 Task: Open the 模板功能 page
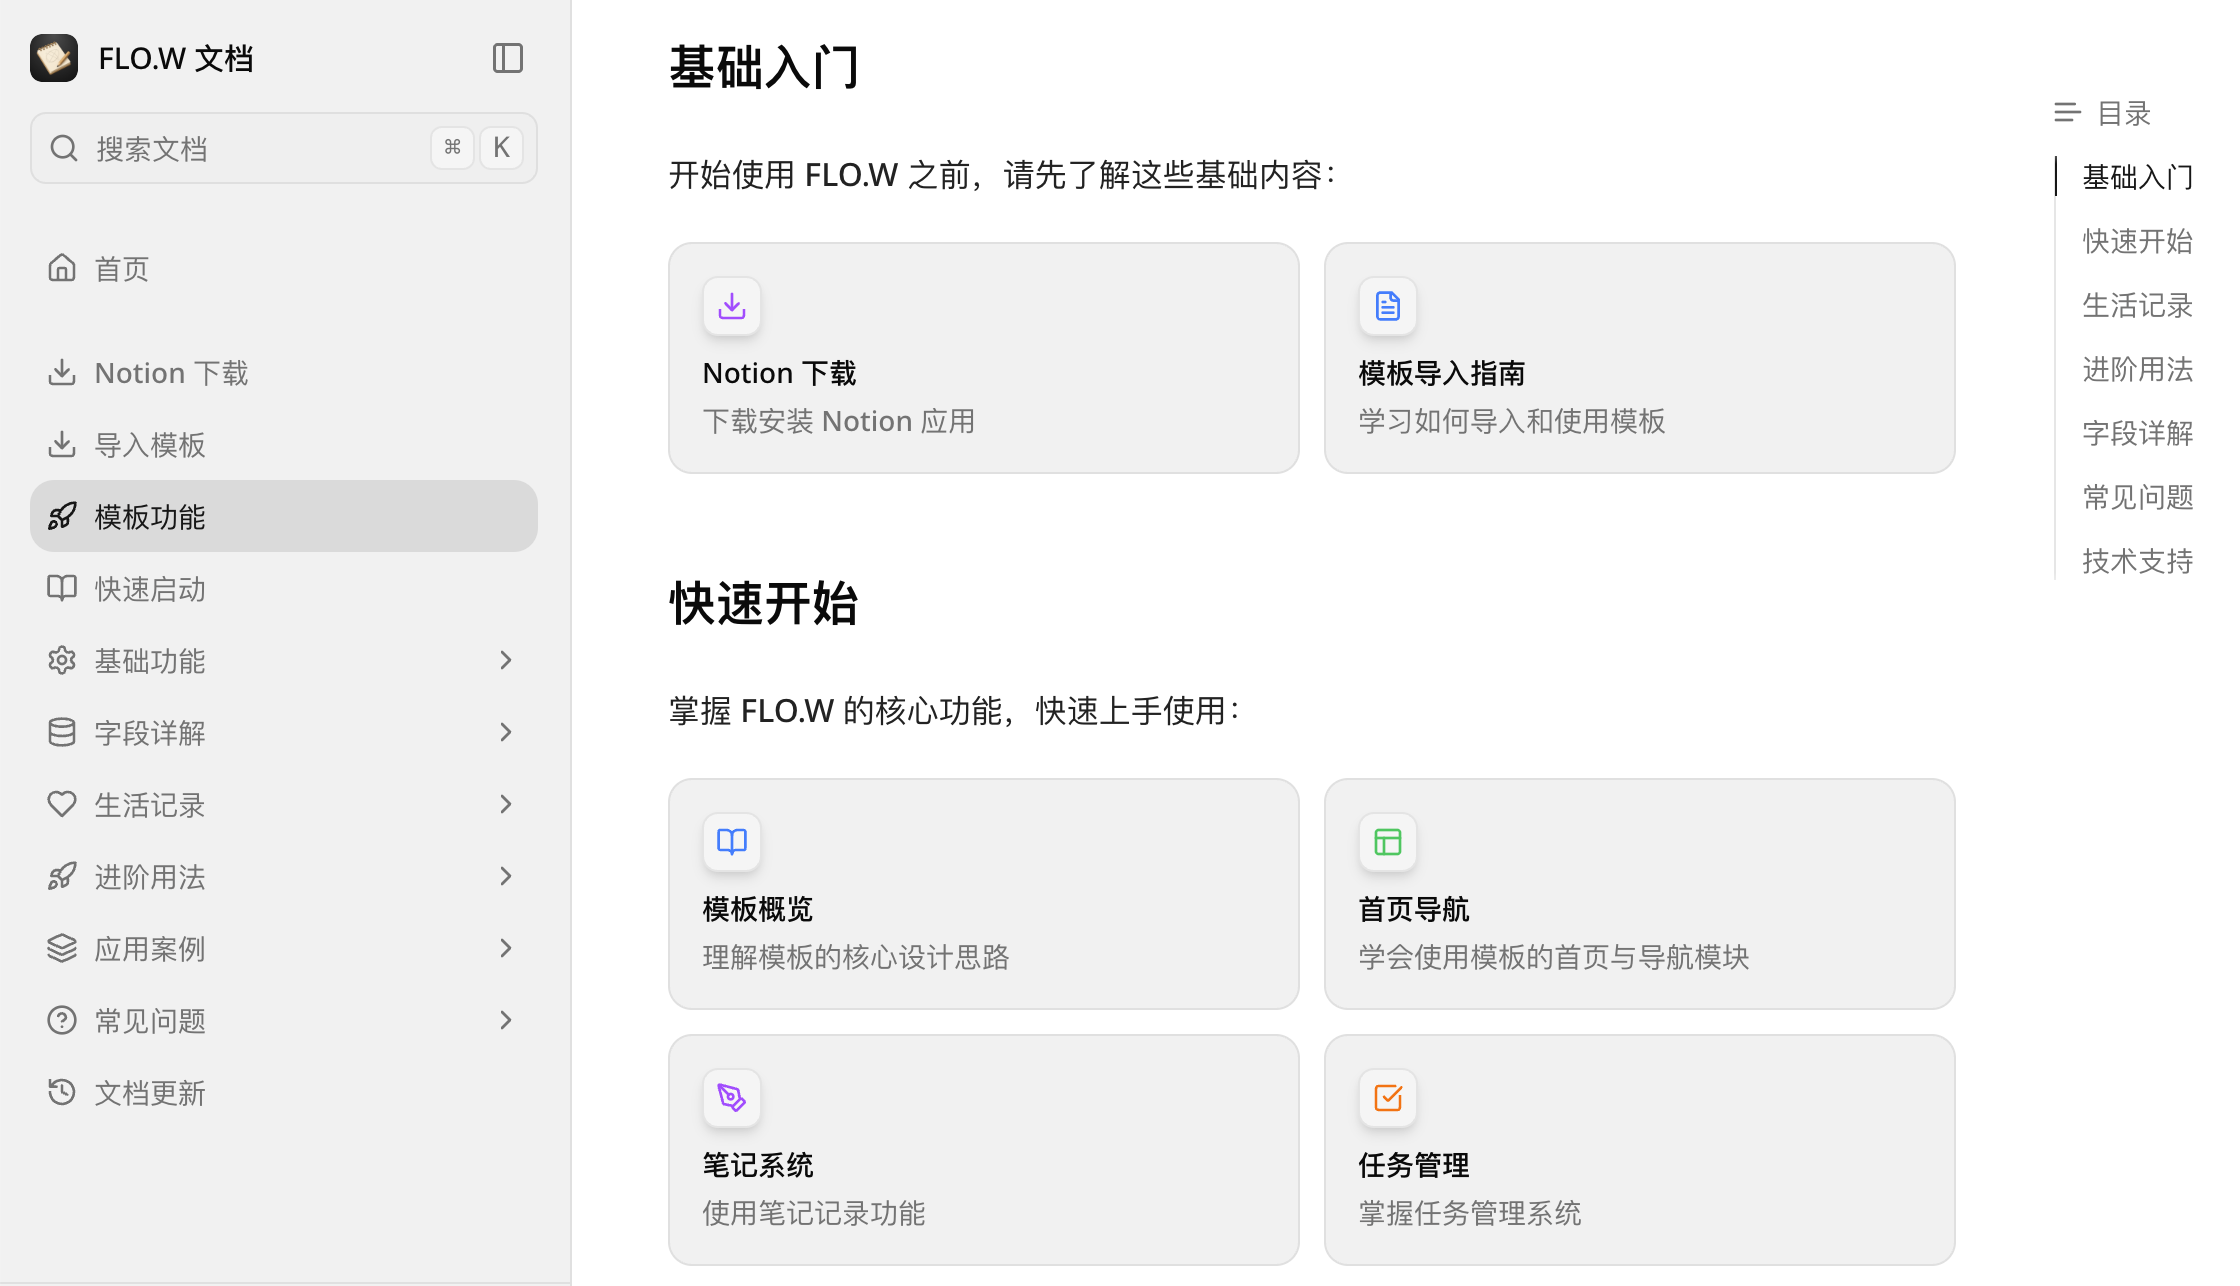pyautogui.click(x=150, y=516)
